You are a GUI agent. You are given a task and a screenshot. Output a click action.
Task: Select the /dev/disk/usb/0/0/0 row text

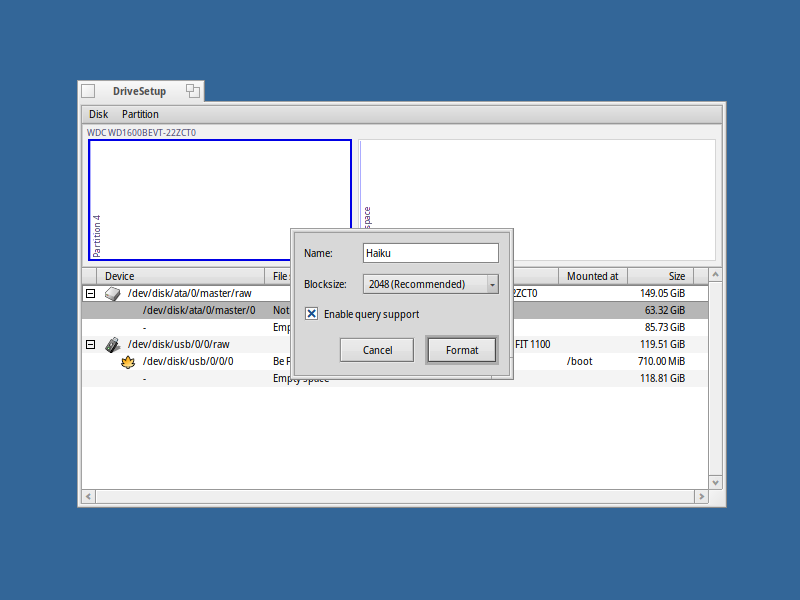coord(188,361)
